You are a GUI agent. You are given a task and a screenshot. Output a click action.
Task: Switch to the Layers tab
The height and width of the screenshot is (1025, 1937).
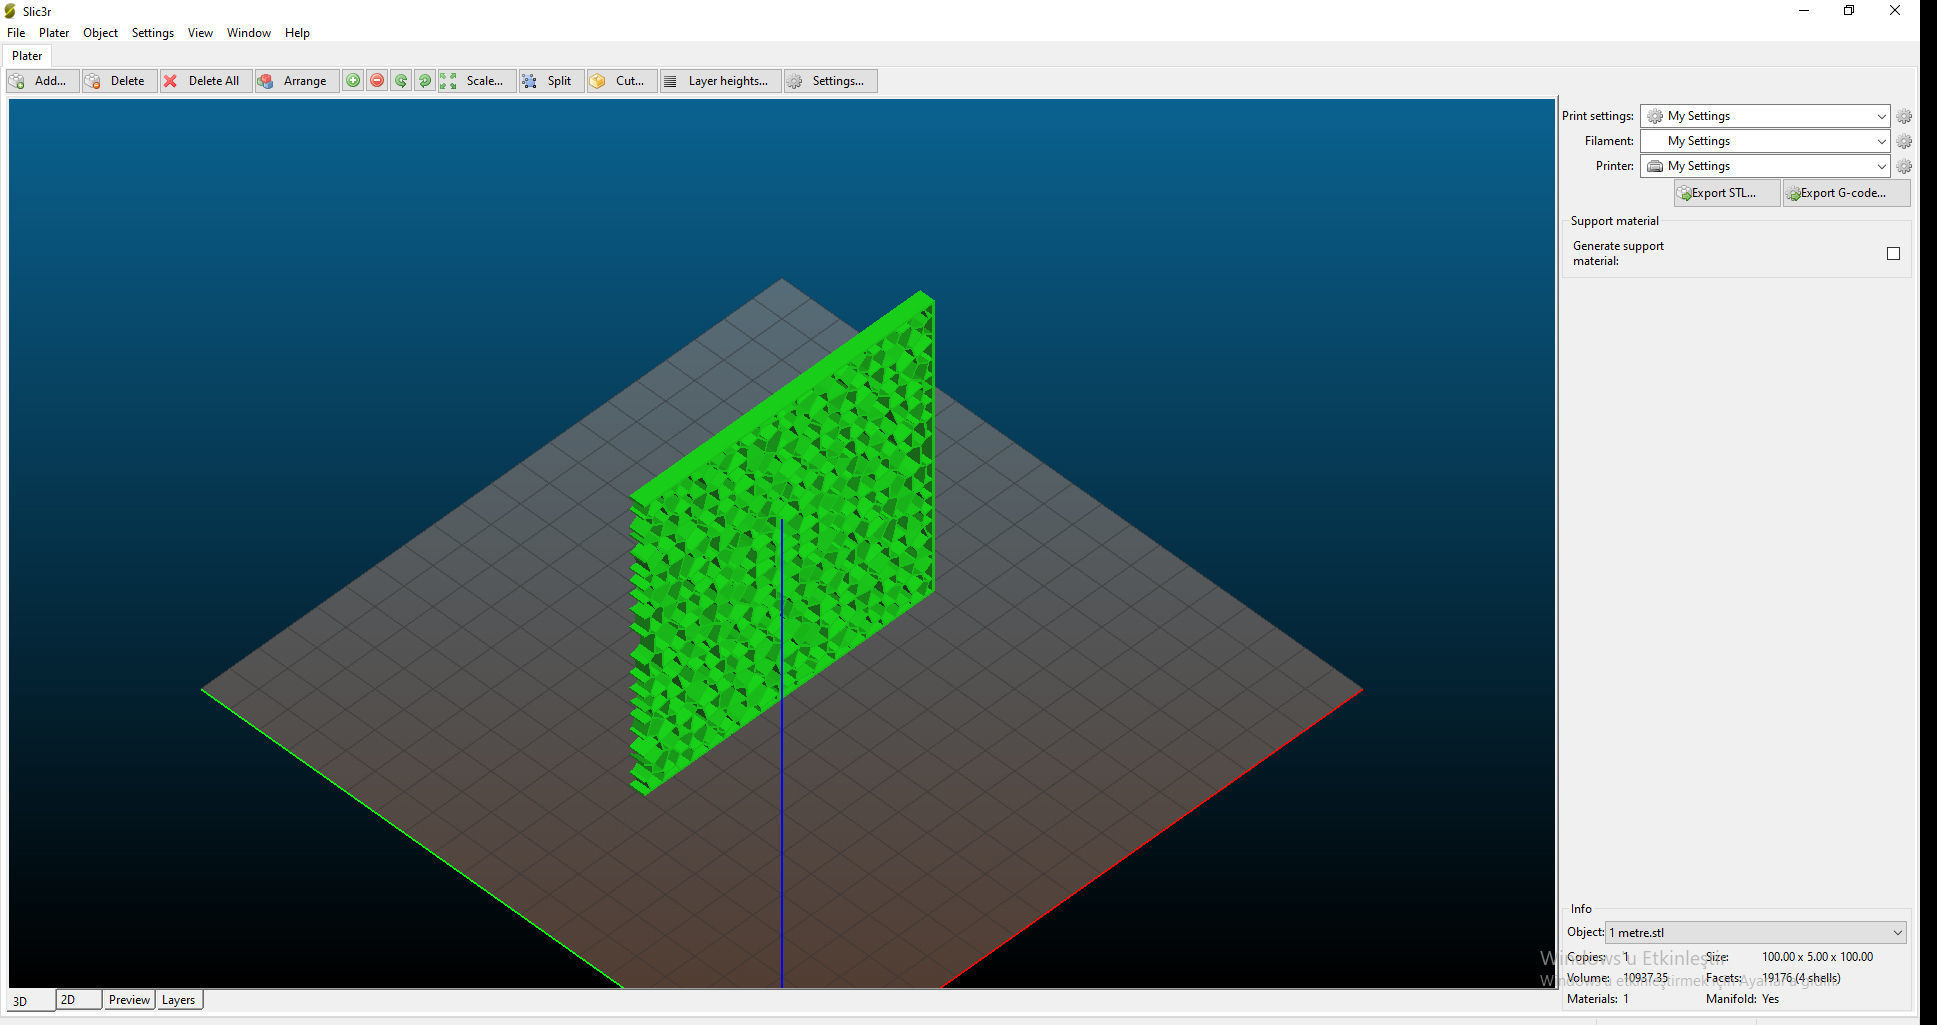tap(178, 1000)
